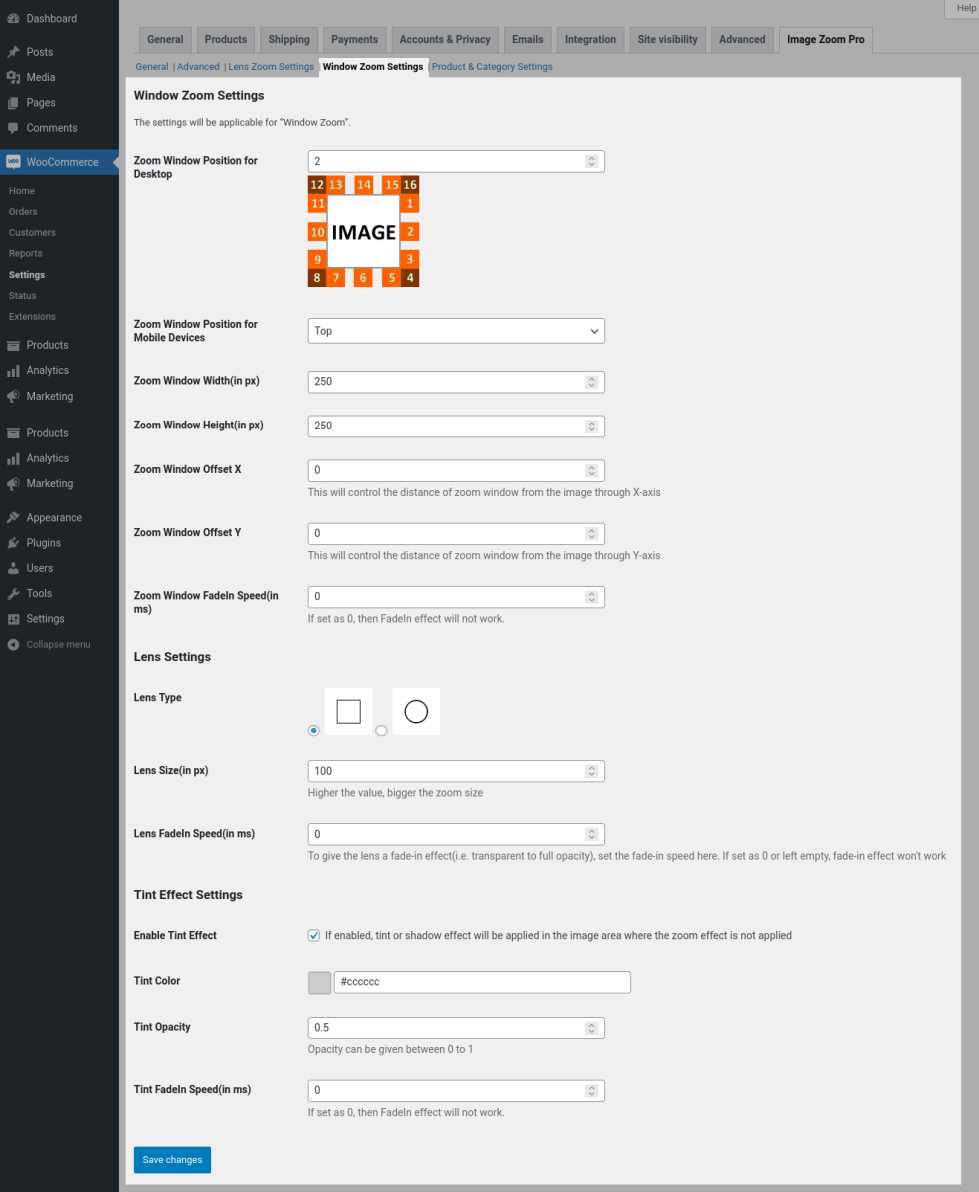Click the second Marketing megaphone icon
The image size is (979, 1192).
13,483
